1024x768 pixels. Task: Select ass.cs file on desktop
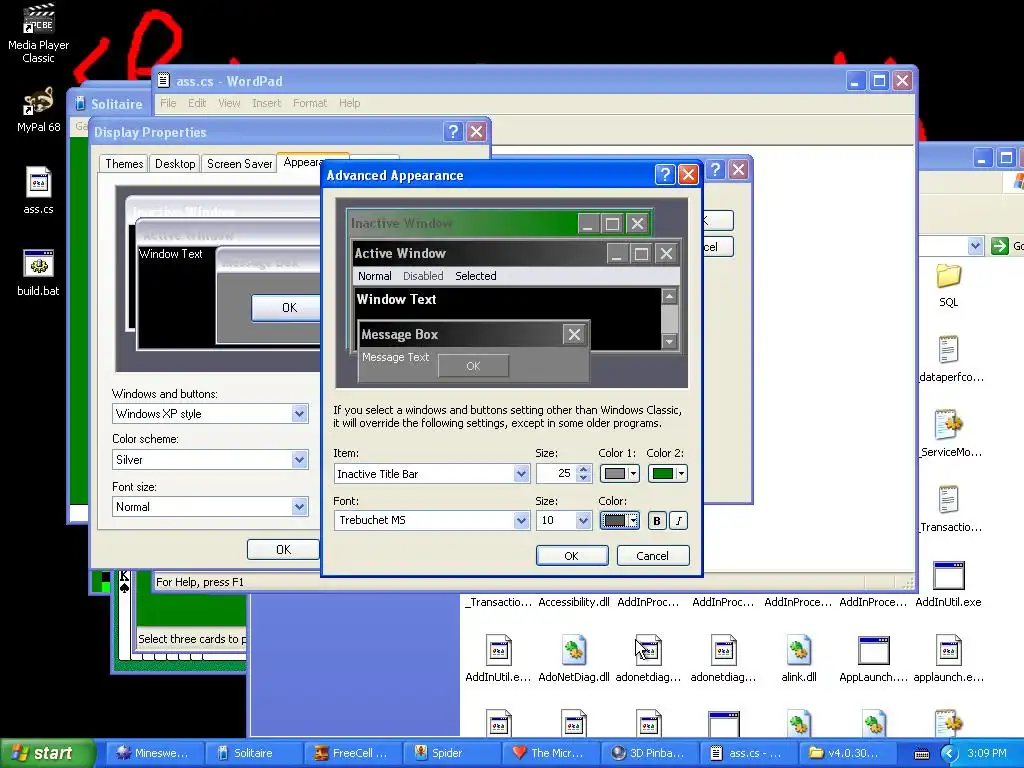click(x=38, y=191)
